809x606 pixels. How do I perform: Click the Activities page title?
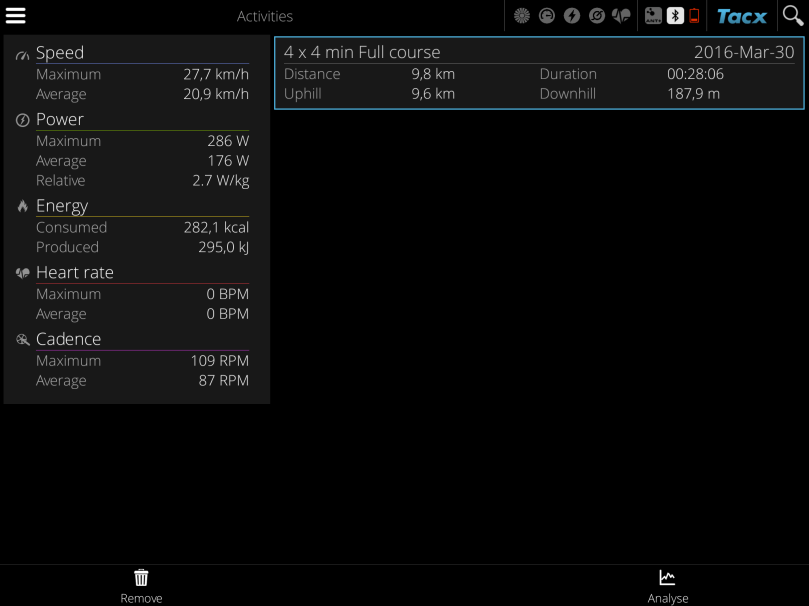point(265,16)
